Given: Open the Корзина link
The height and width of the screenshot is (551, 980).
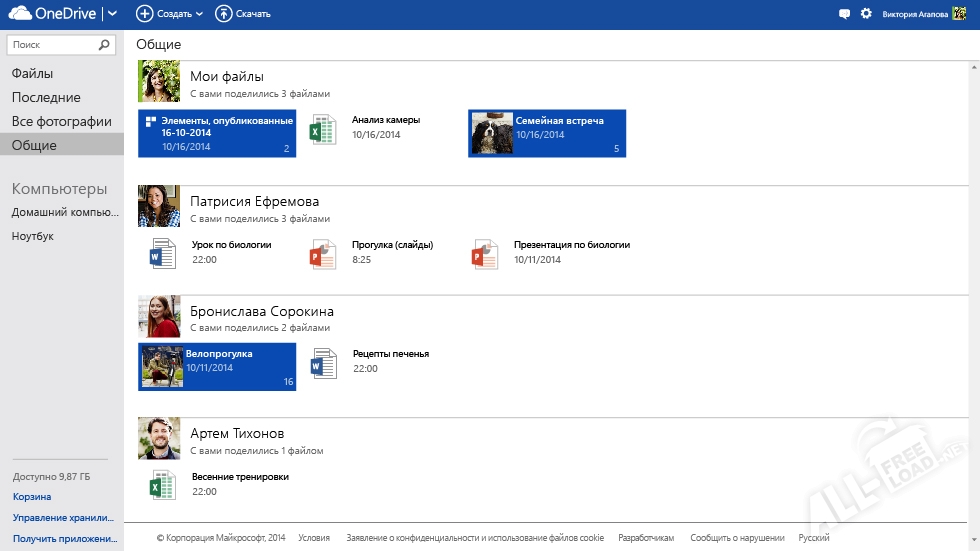Looking at the screenshot, I should coord(32,496).
